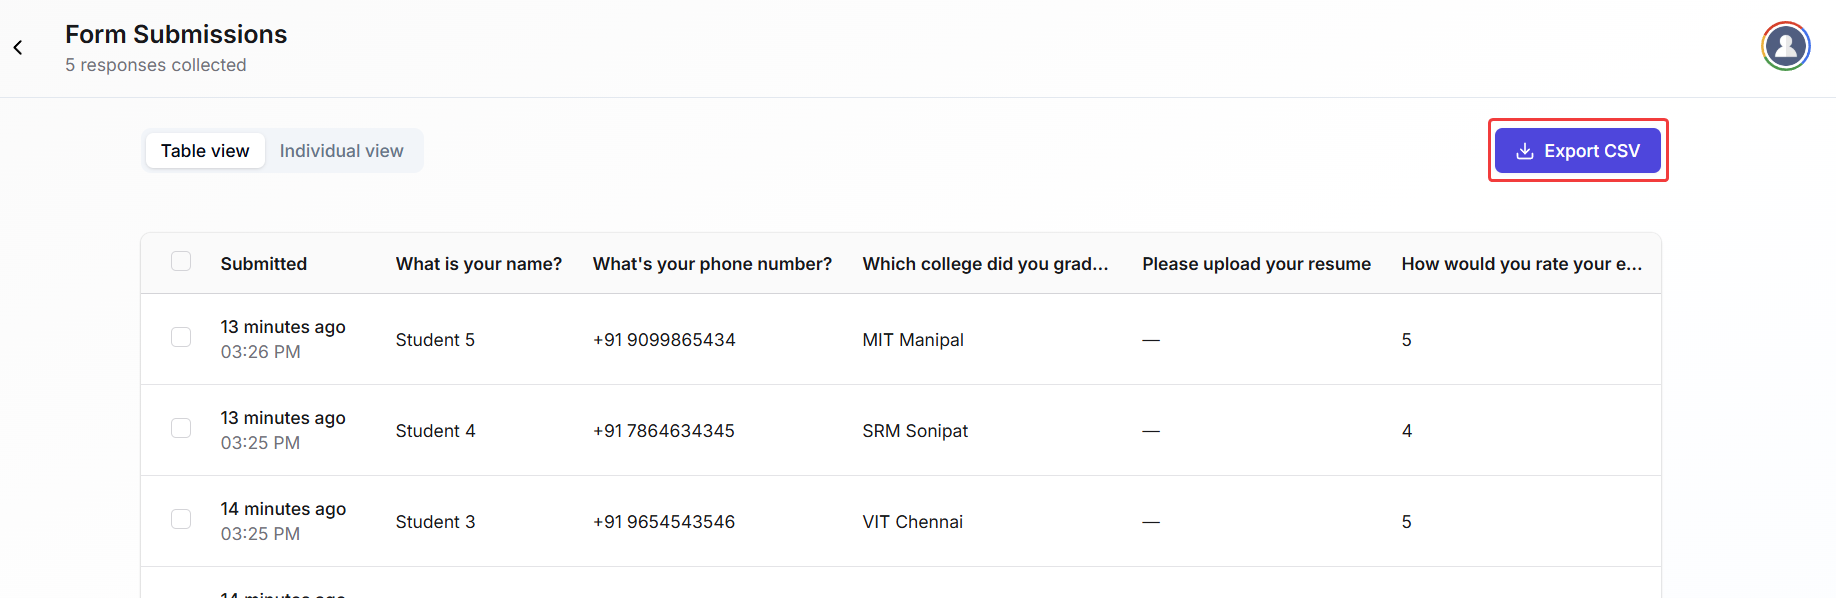Click the "How would you rate" header
Image resolution: width=1836 pixels, height=598 pixels.
coord(1521,264)
